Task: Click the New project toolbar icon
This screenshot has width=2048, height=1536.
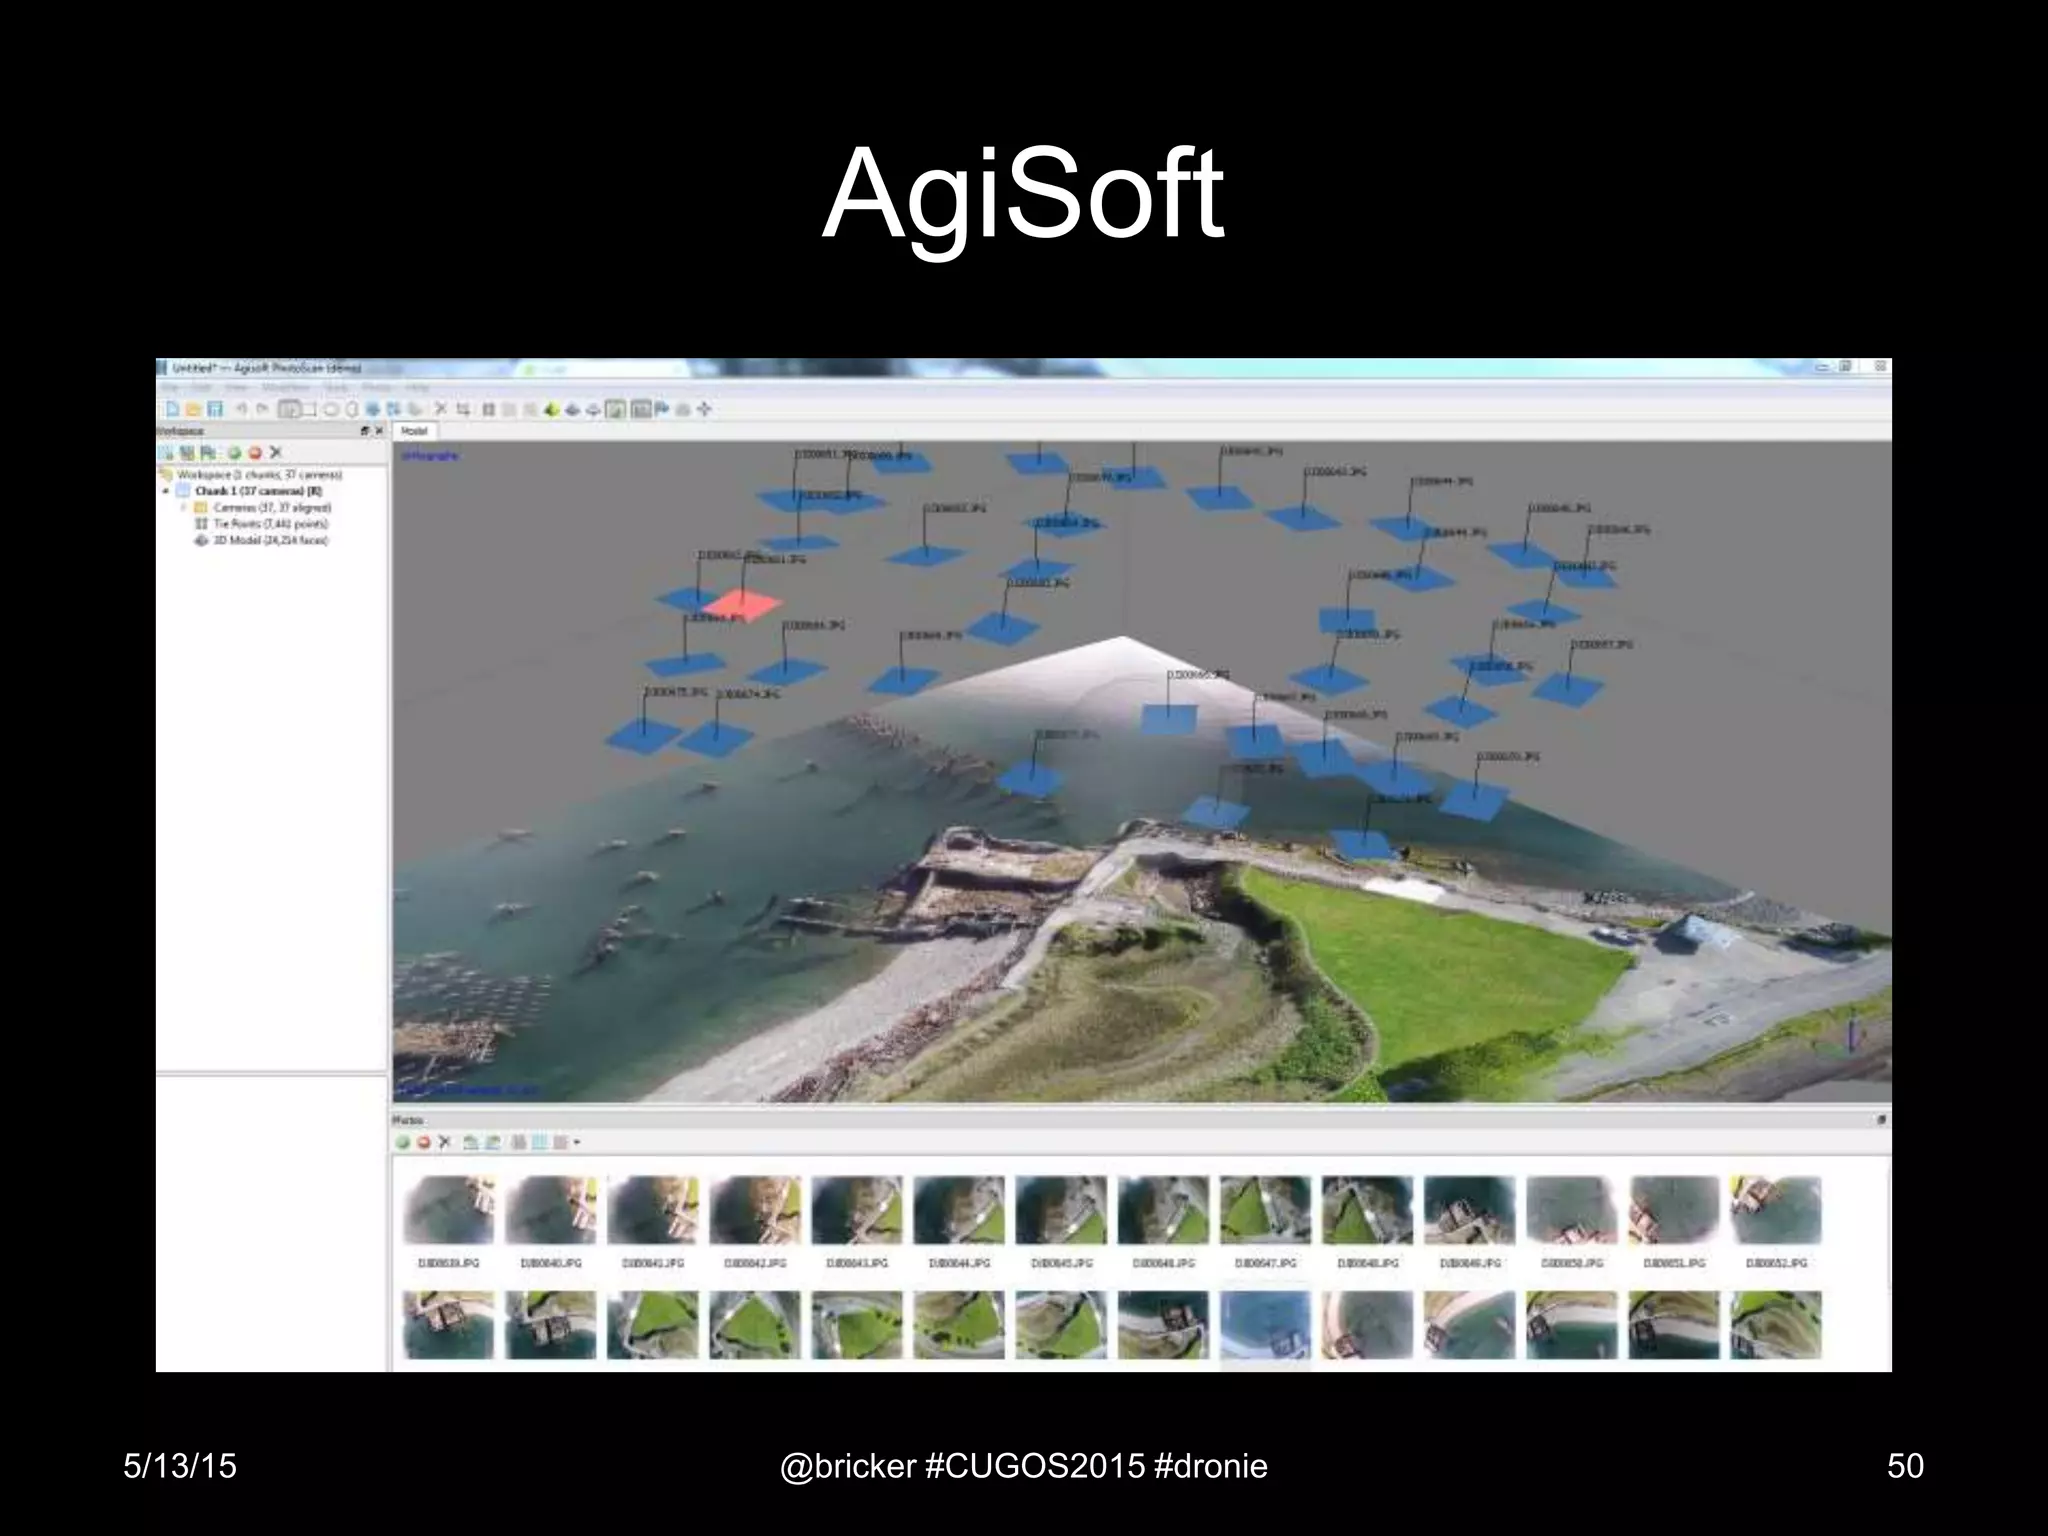Action: (172, 408)
